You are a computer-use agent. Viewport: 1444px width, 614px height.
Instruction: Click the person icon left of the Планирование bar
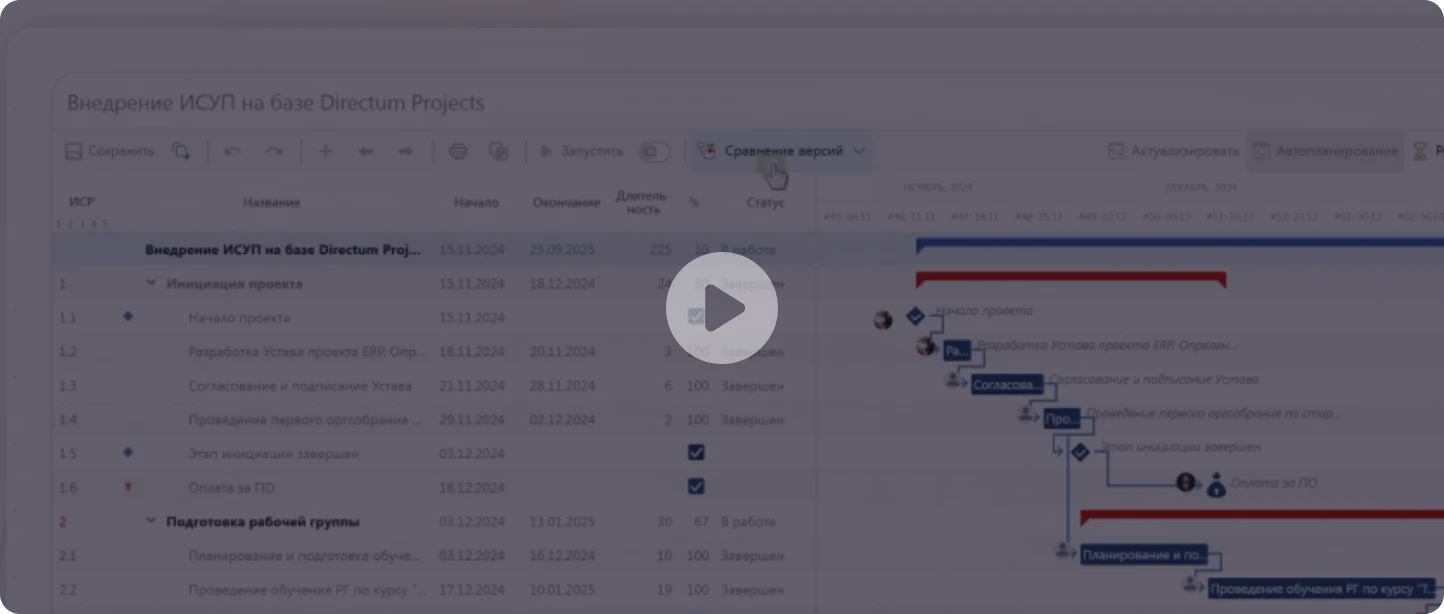click(1064, 550)
